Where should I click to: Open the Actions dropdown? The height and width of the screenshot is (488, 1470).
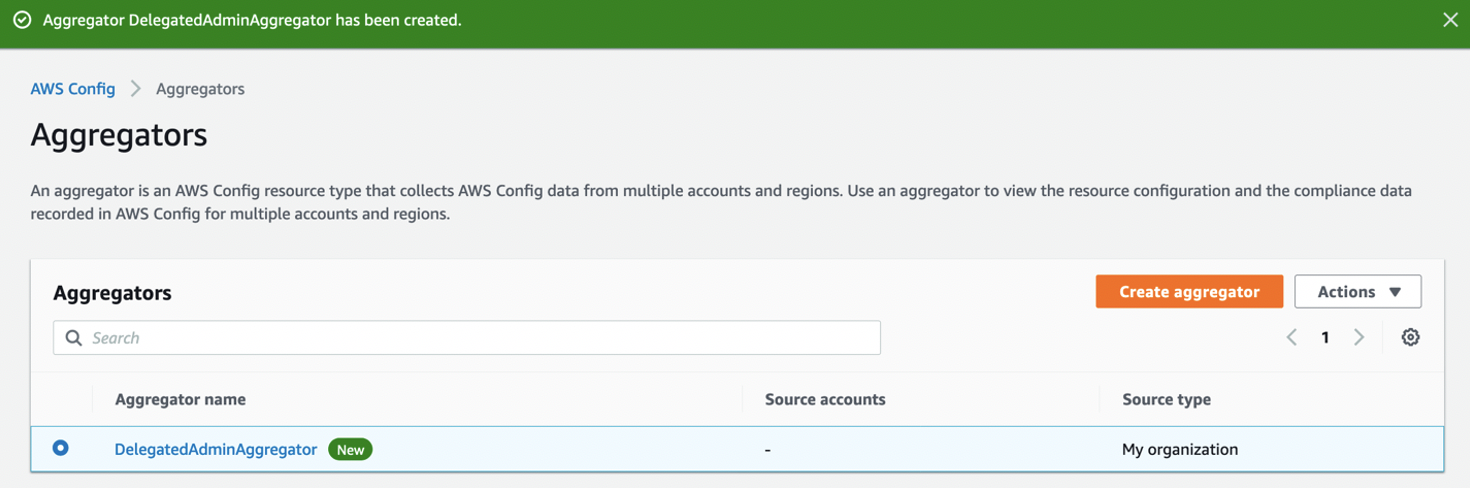pos(1358,292)
